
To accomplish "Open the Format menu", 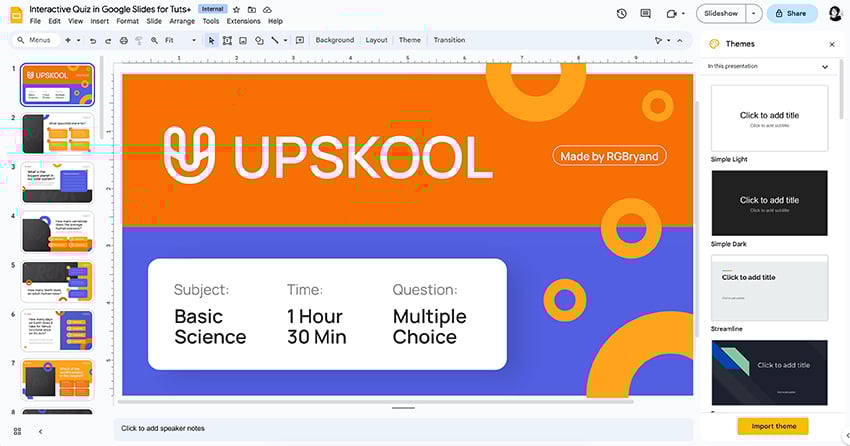I will click(127, 21).
